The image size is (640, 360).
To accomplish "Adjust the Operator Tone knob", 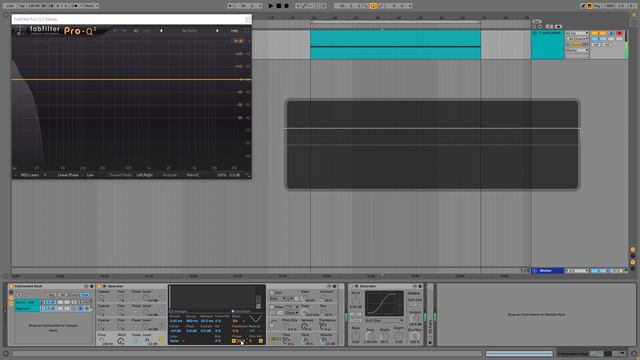I will pos(306,341).
